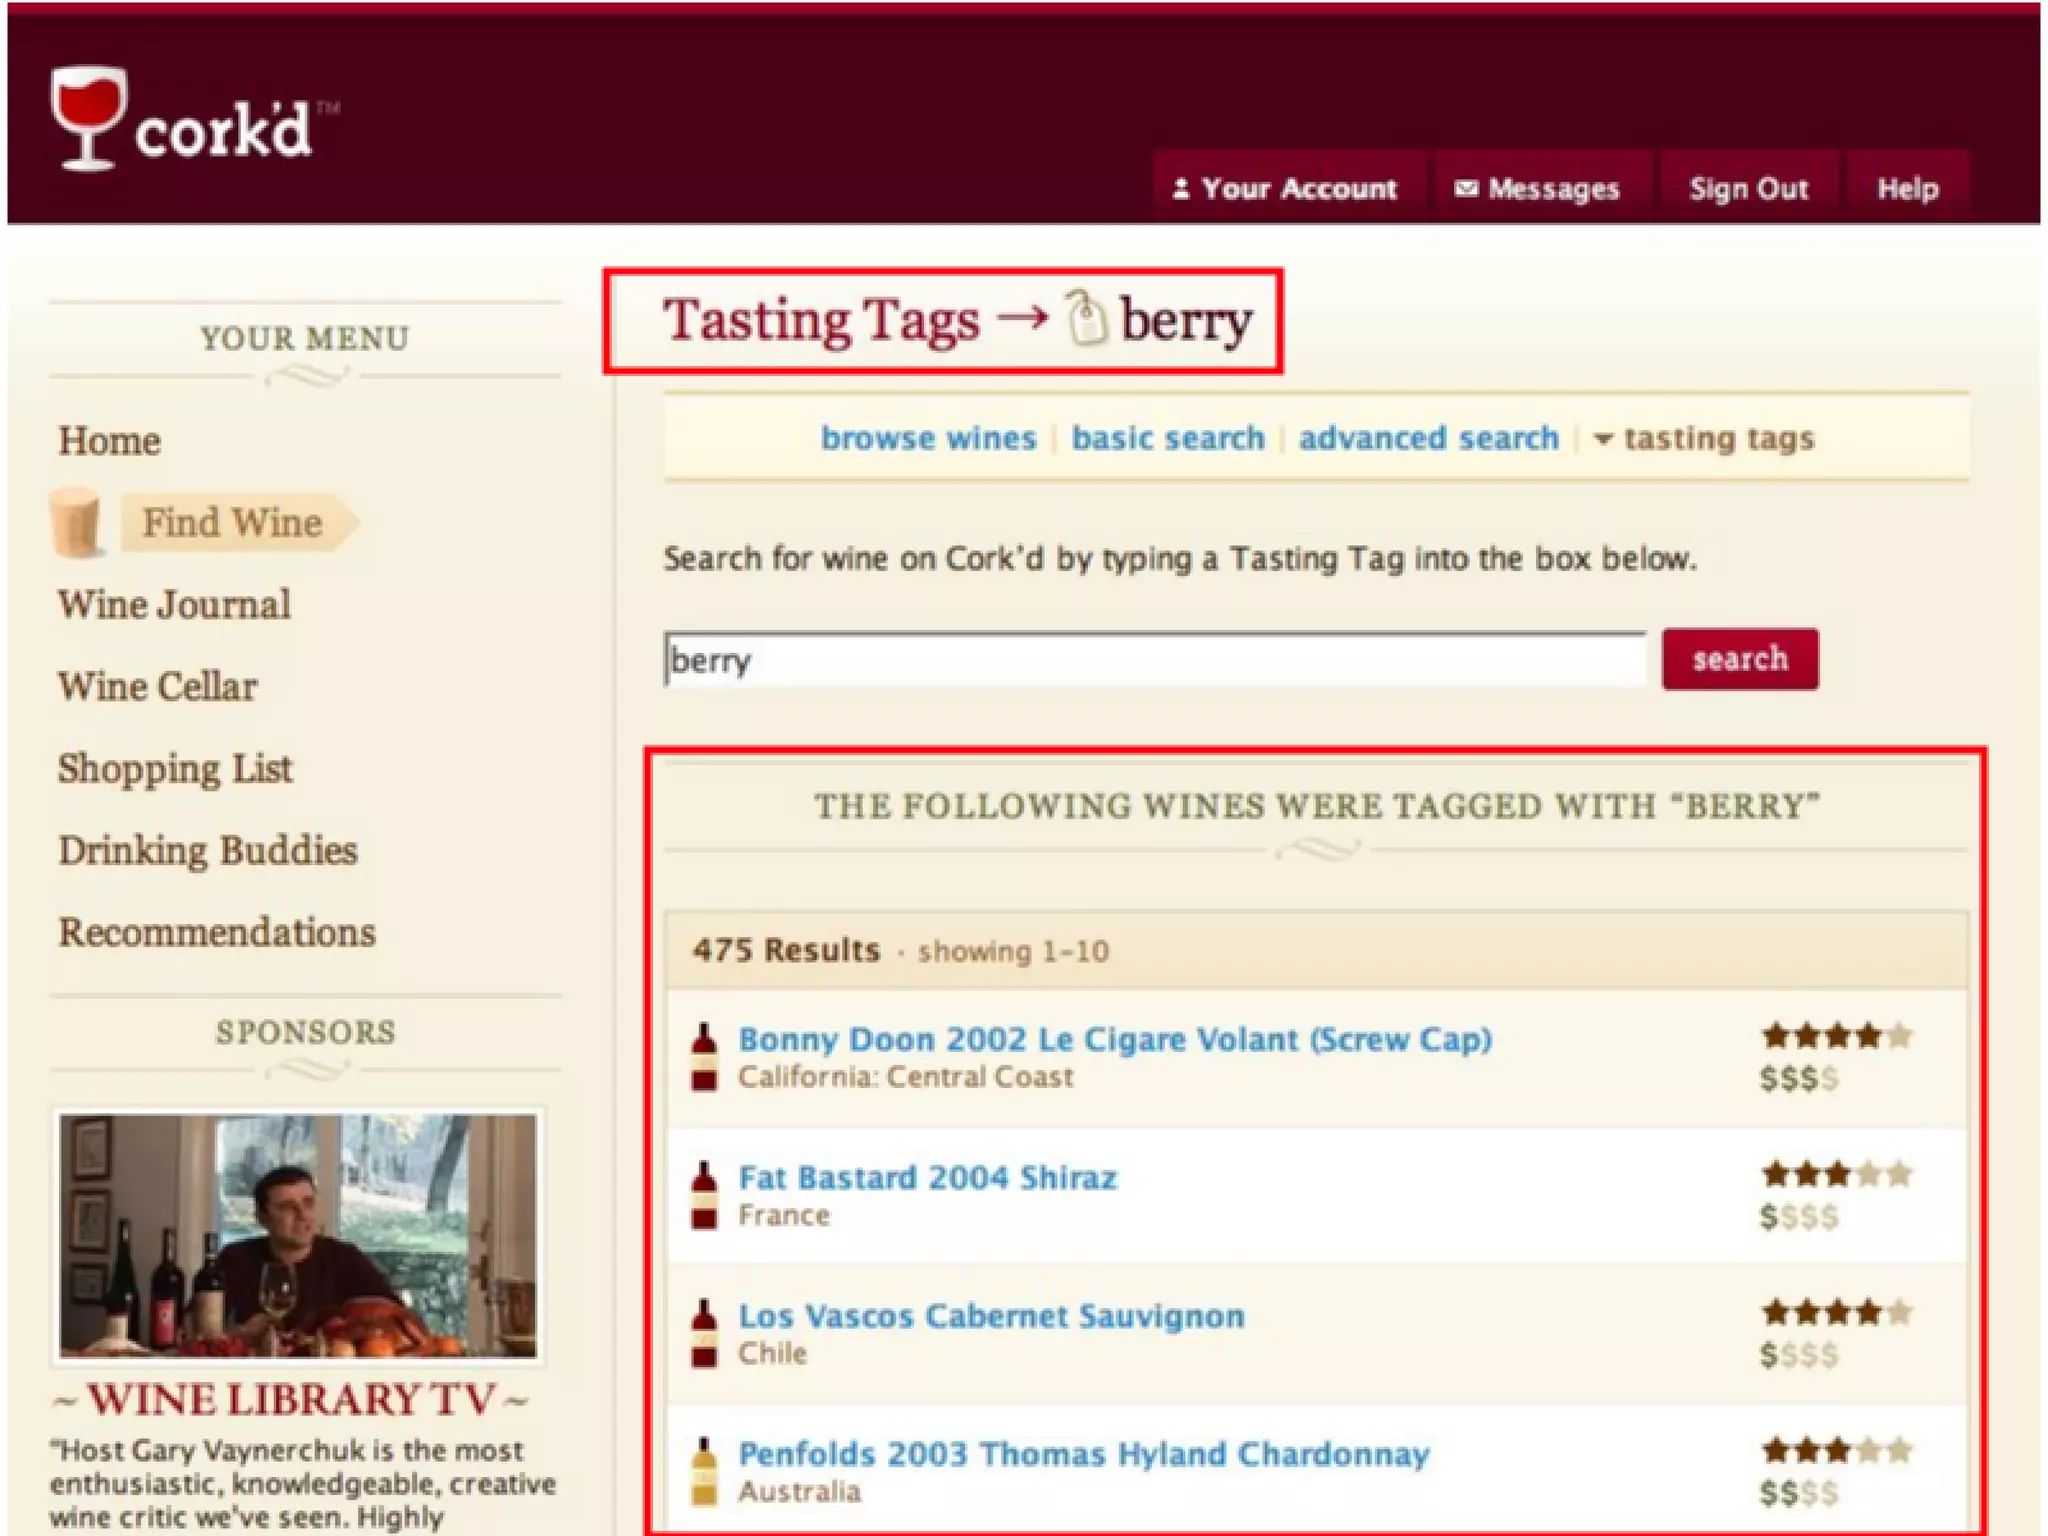The height and width of the screenshot is (1536, 2048).
Task: Click Los Vascos Cabernet bottle icon
Action: (704, 1333)
